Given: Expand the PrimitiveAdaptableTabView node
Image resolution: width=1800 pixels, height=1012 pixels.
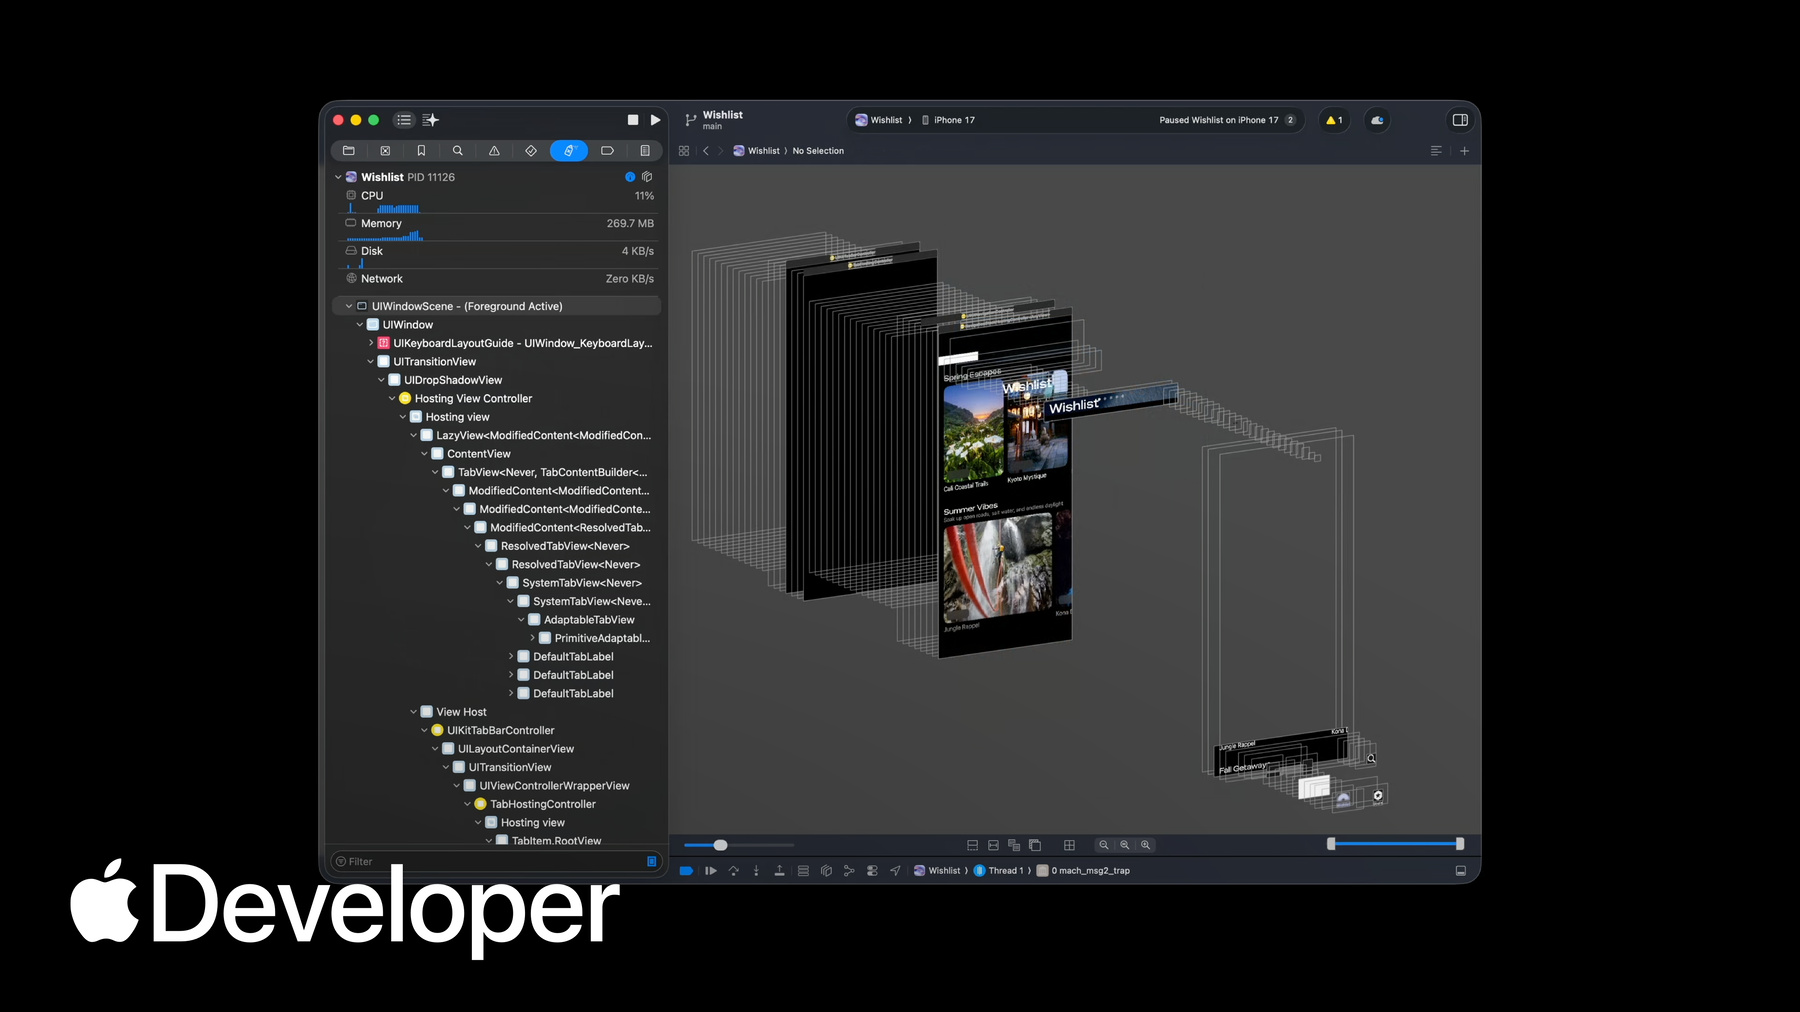Looking at the screenshot, I should pyautogui.click(x=533, y=638).
